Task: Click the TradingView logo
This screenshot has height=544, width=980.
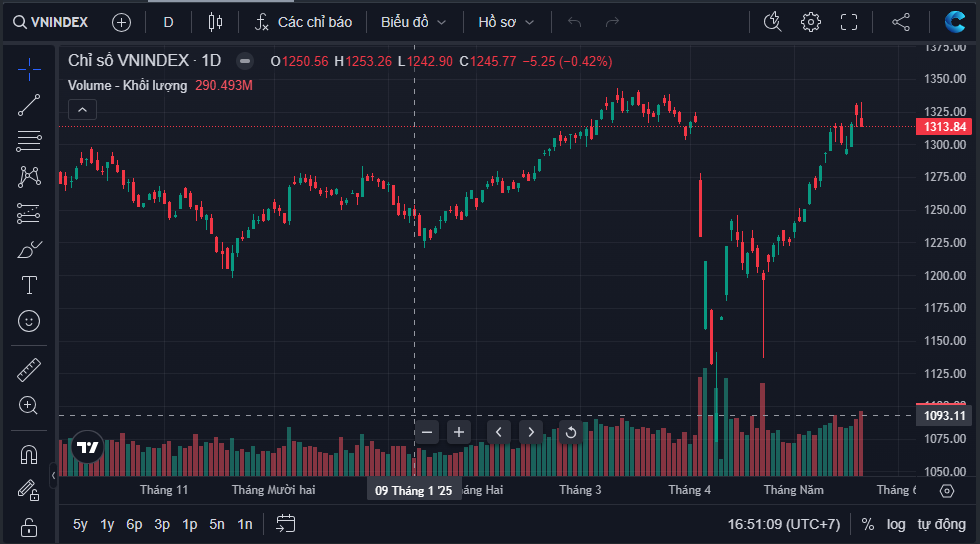Action: (88, 447)
